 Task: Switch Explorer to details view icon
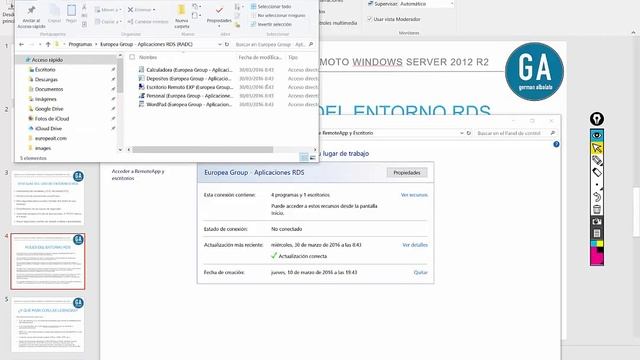point(304,157)
